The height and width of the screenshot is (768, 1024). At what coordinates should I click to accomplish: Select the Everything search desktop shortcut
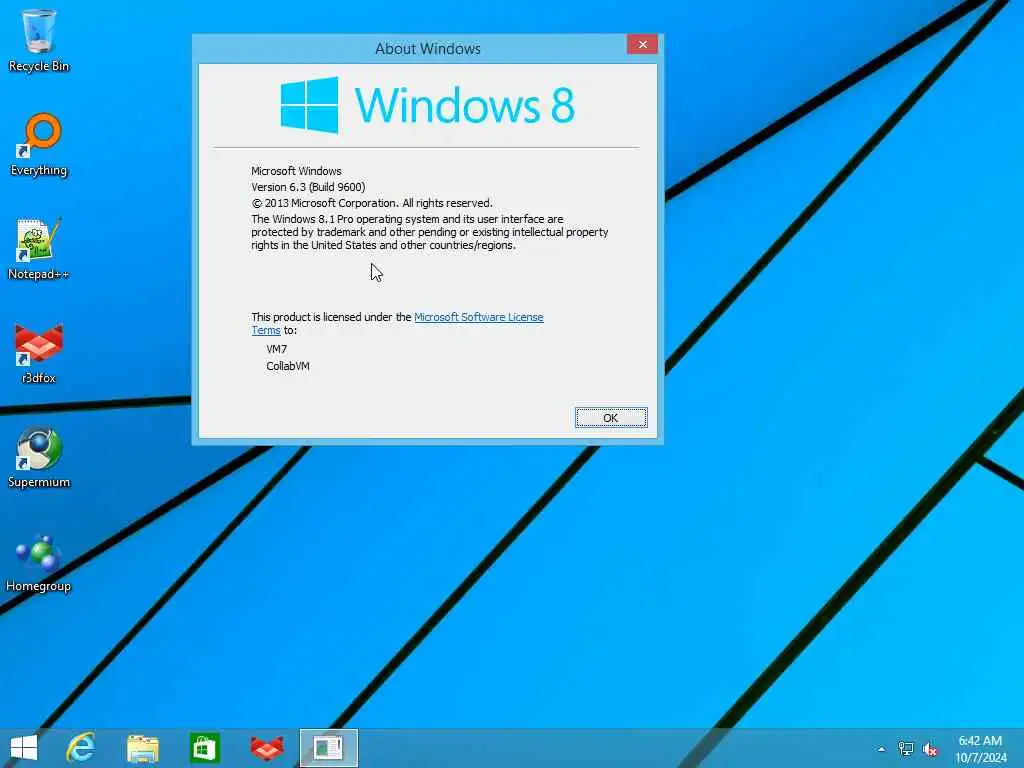click(x=39, y=145)
